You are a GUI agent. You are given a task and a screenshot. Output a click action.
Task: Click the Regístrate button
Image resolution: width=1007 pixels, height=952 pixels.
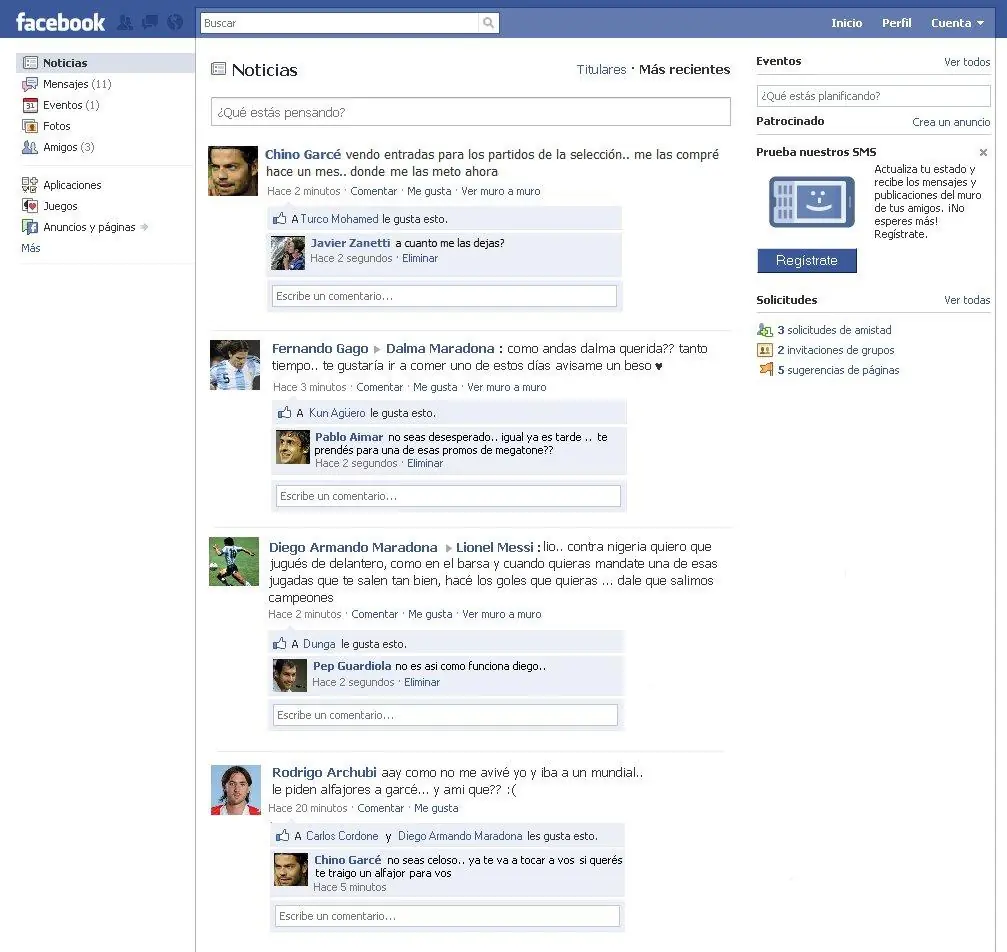point(807,261)
